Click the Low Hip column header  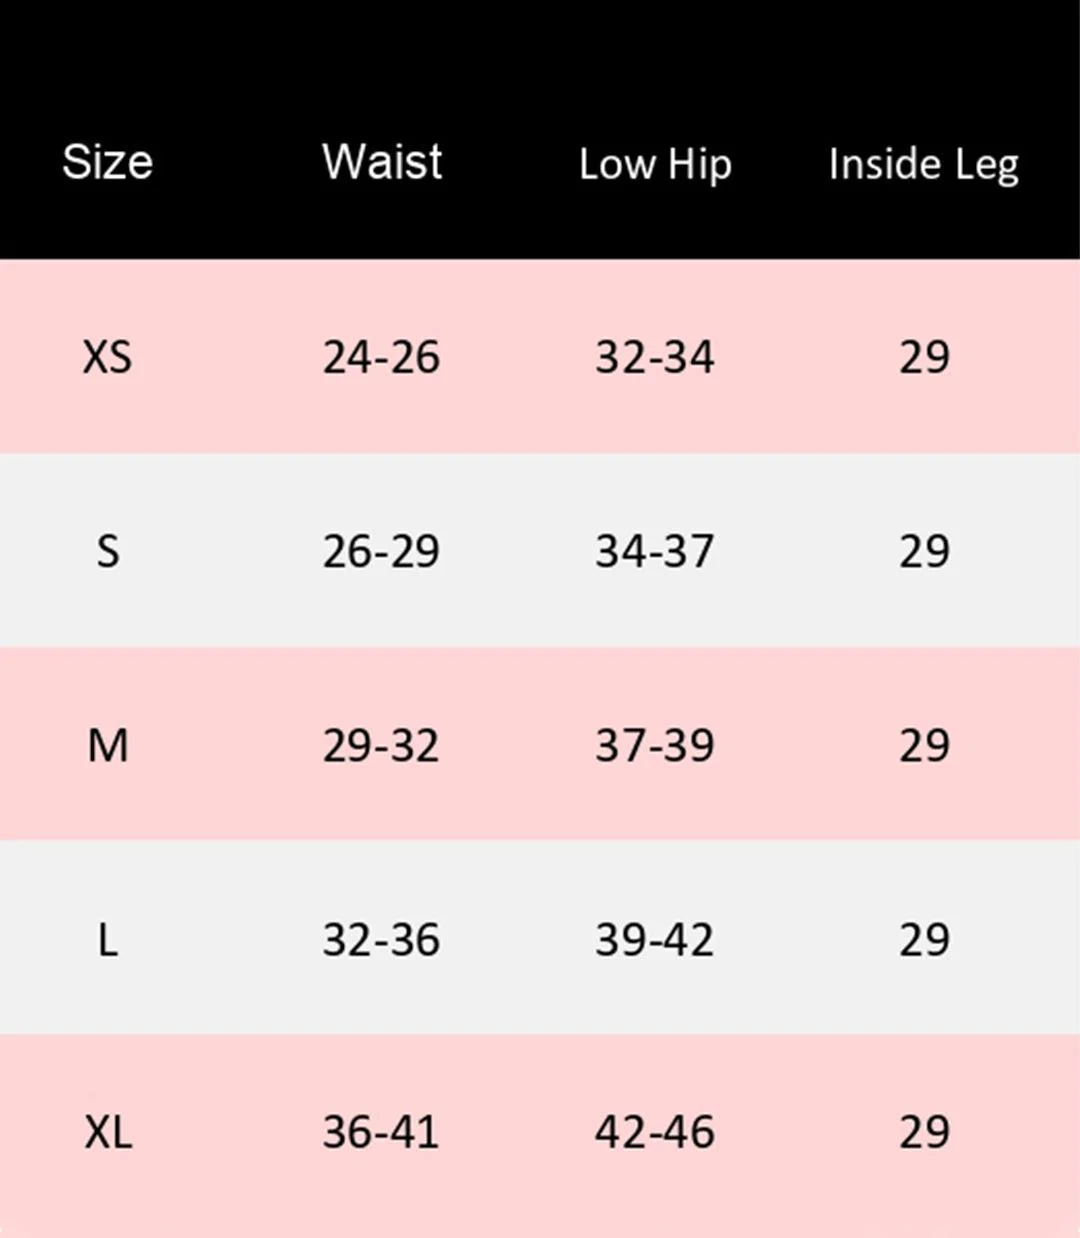[x=655, y=164]
